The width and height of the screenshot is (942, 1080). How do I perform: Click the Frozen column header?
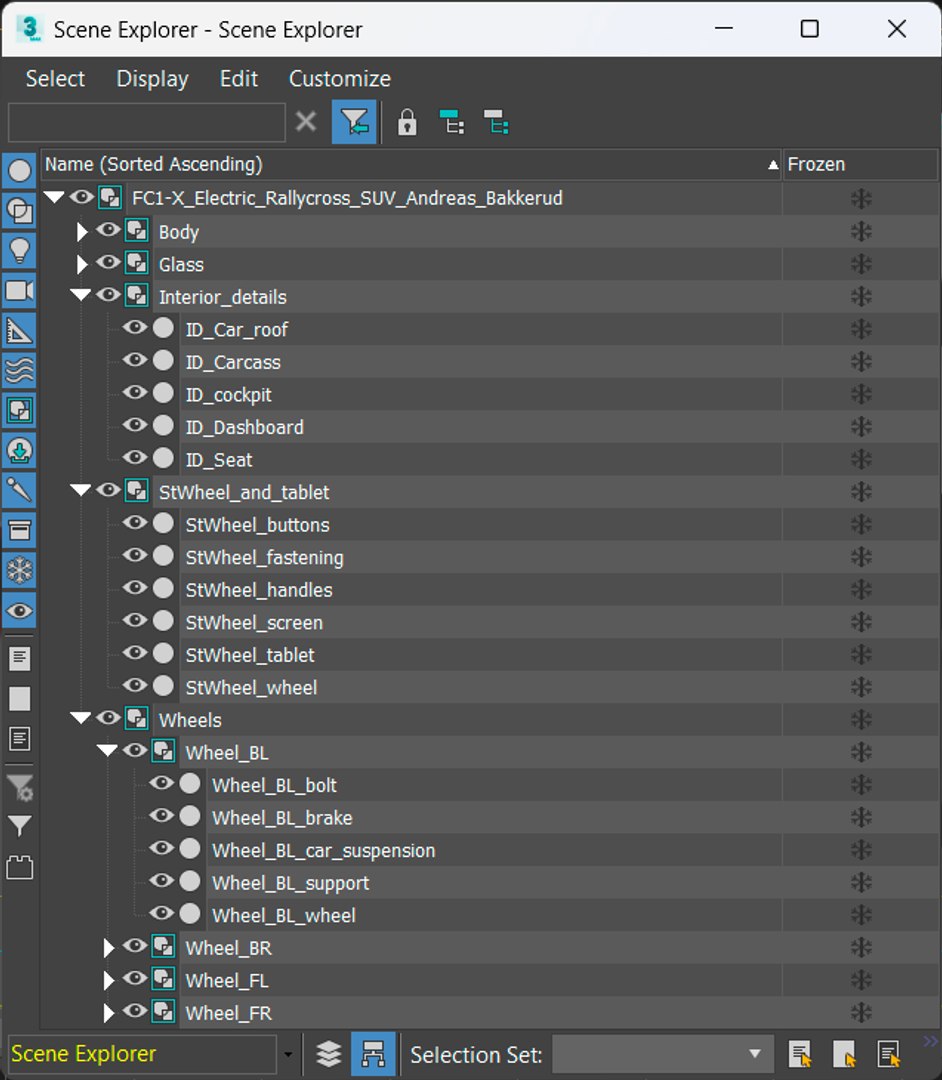coord(860,165)
